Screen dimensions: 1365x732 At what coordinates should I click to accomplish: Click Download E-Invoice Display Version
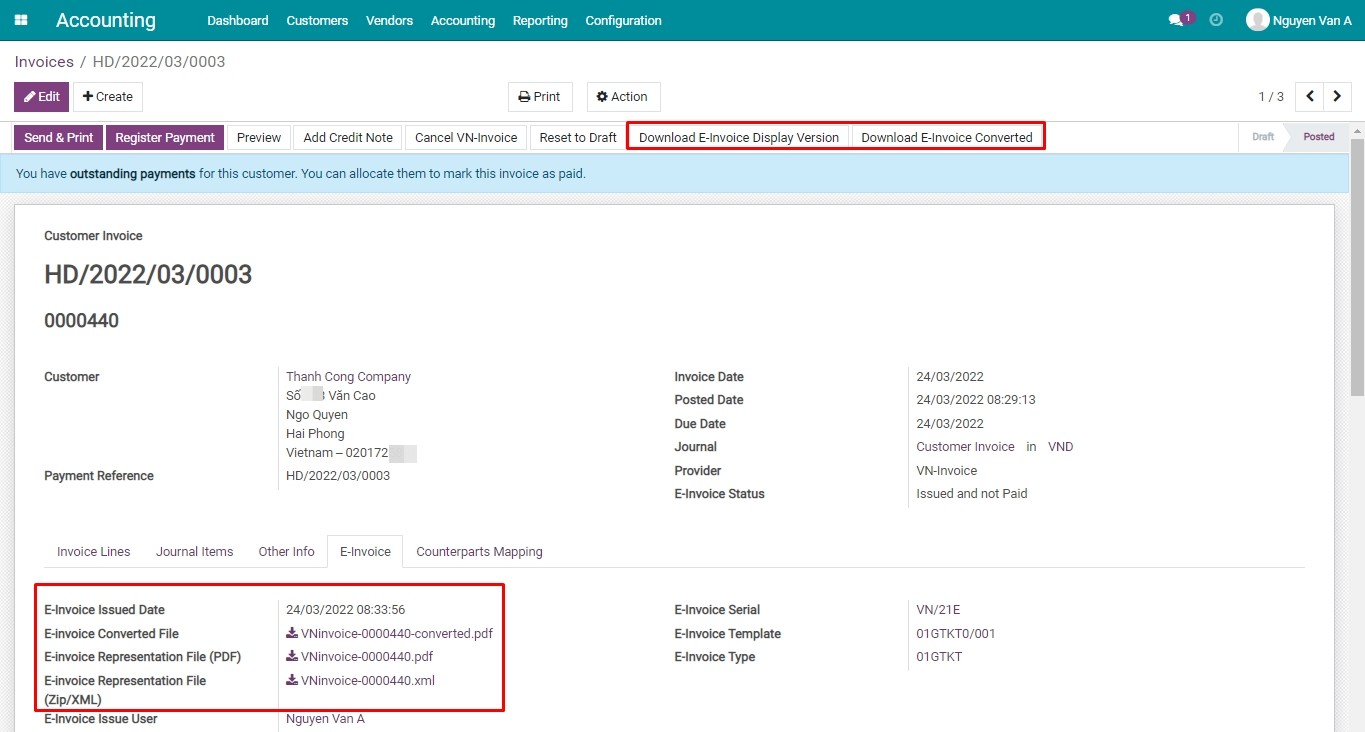[x=737, y=137]
